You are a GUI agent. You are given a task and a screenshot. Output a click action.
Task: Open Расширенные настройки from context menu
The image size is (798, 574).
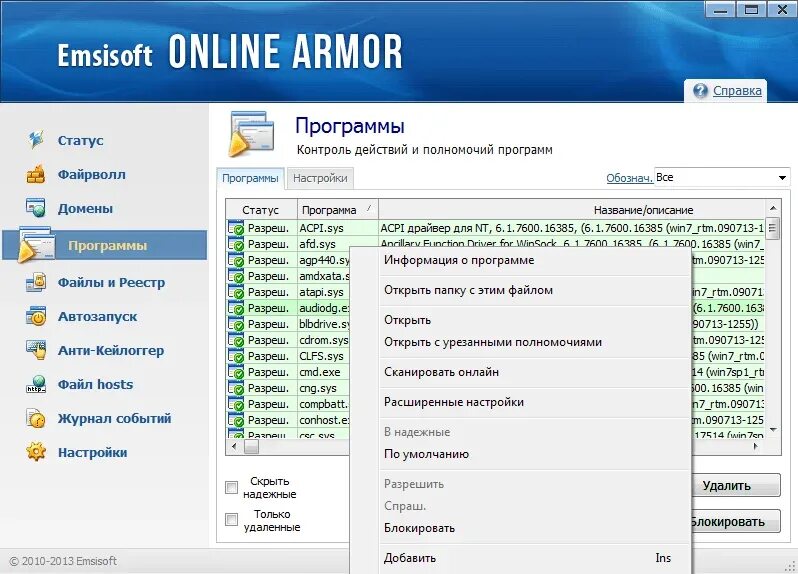tap(453, 402)
